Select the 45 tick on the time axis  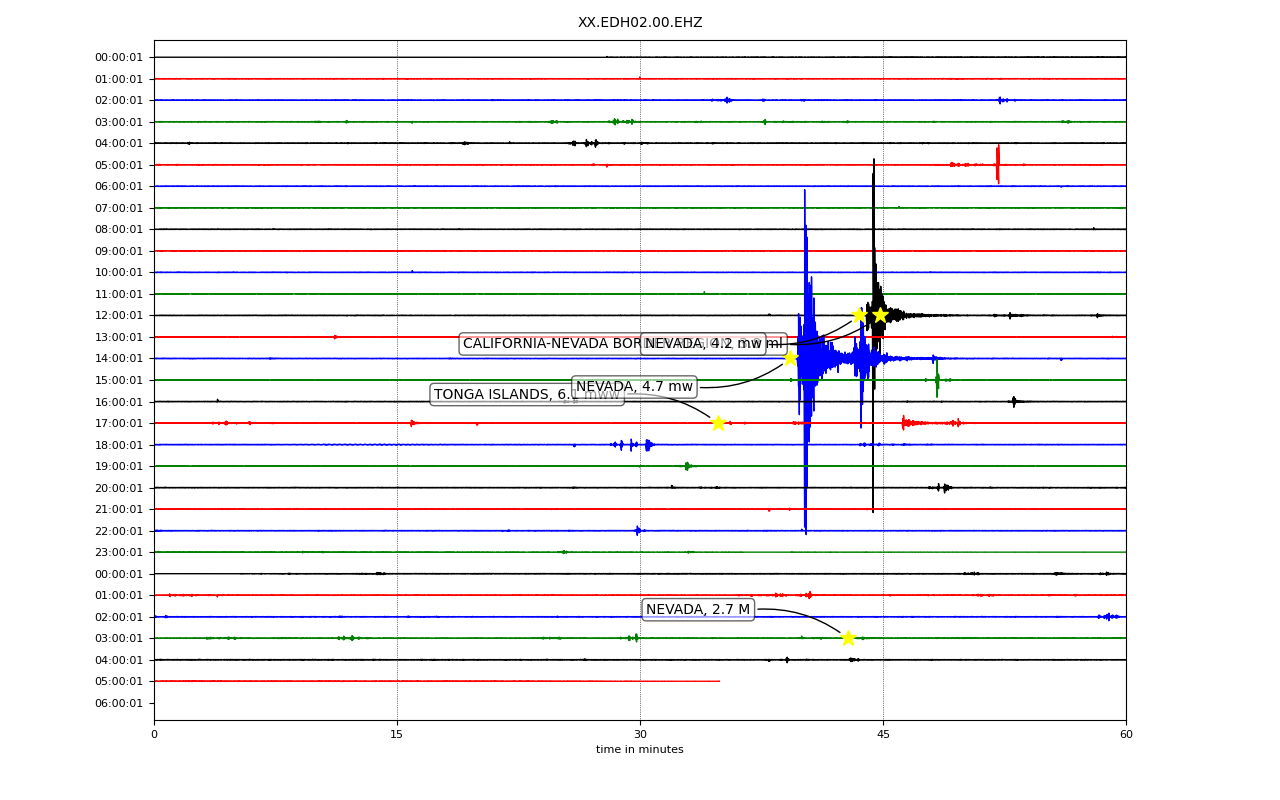(x=883, y=735)
